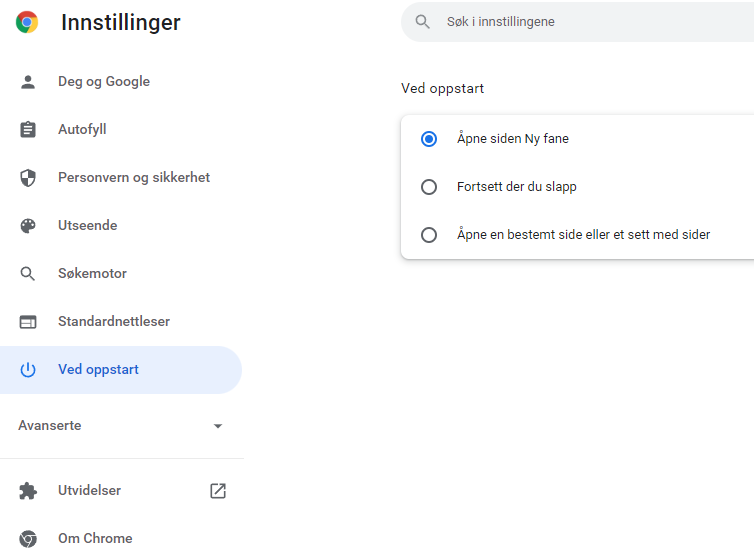
Task: Click the open-in-new-tab icon beside Utvidelser
Action: [x=218, y=491]
